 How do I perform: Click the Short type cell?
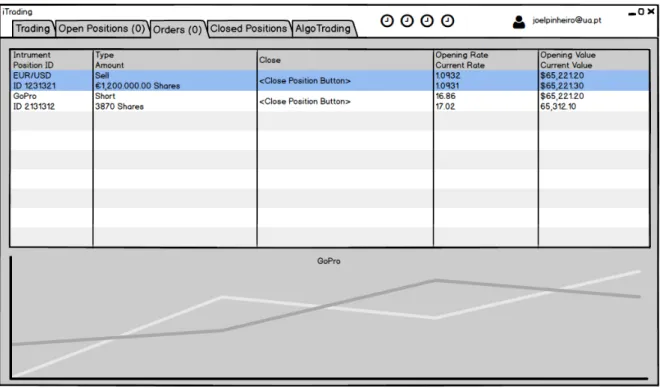click(x=105, y=96)
